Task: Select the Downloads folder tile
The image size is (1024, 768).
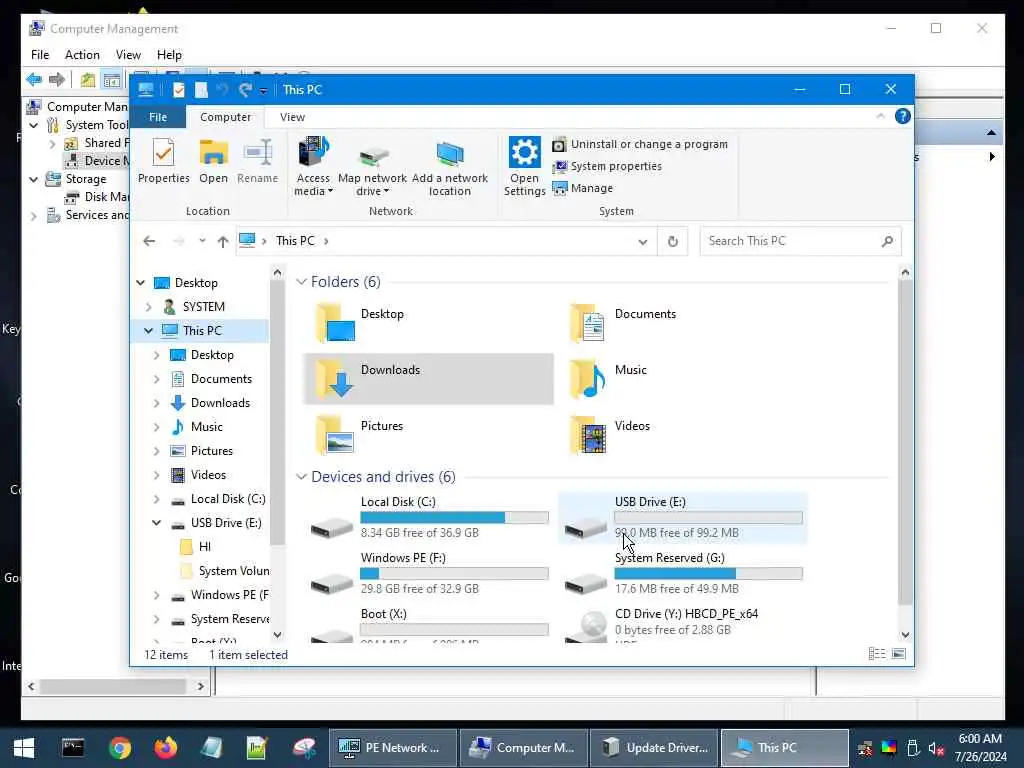Action: [x=428, y=379]
